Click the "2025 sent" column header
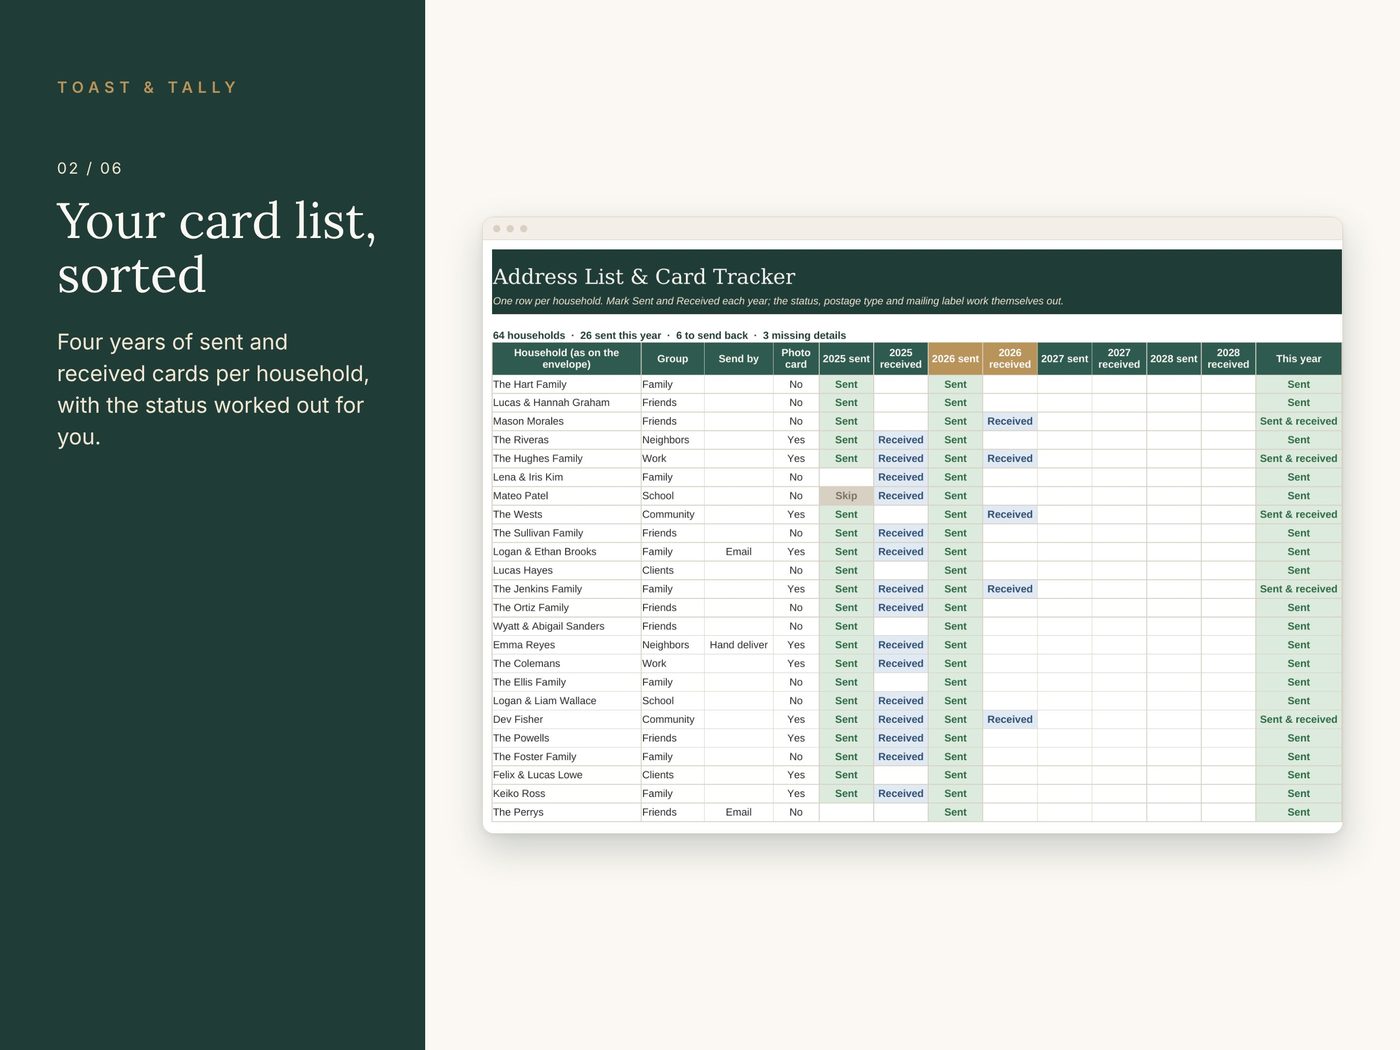This screenshot has height=1050, width=1400. click(846, 359)
